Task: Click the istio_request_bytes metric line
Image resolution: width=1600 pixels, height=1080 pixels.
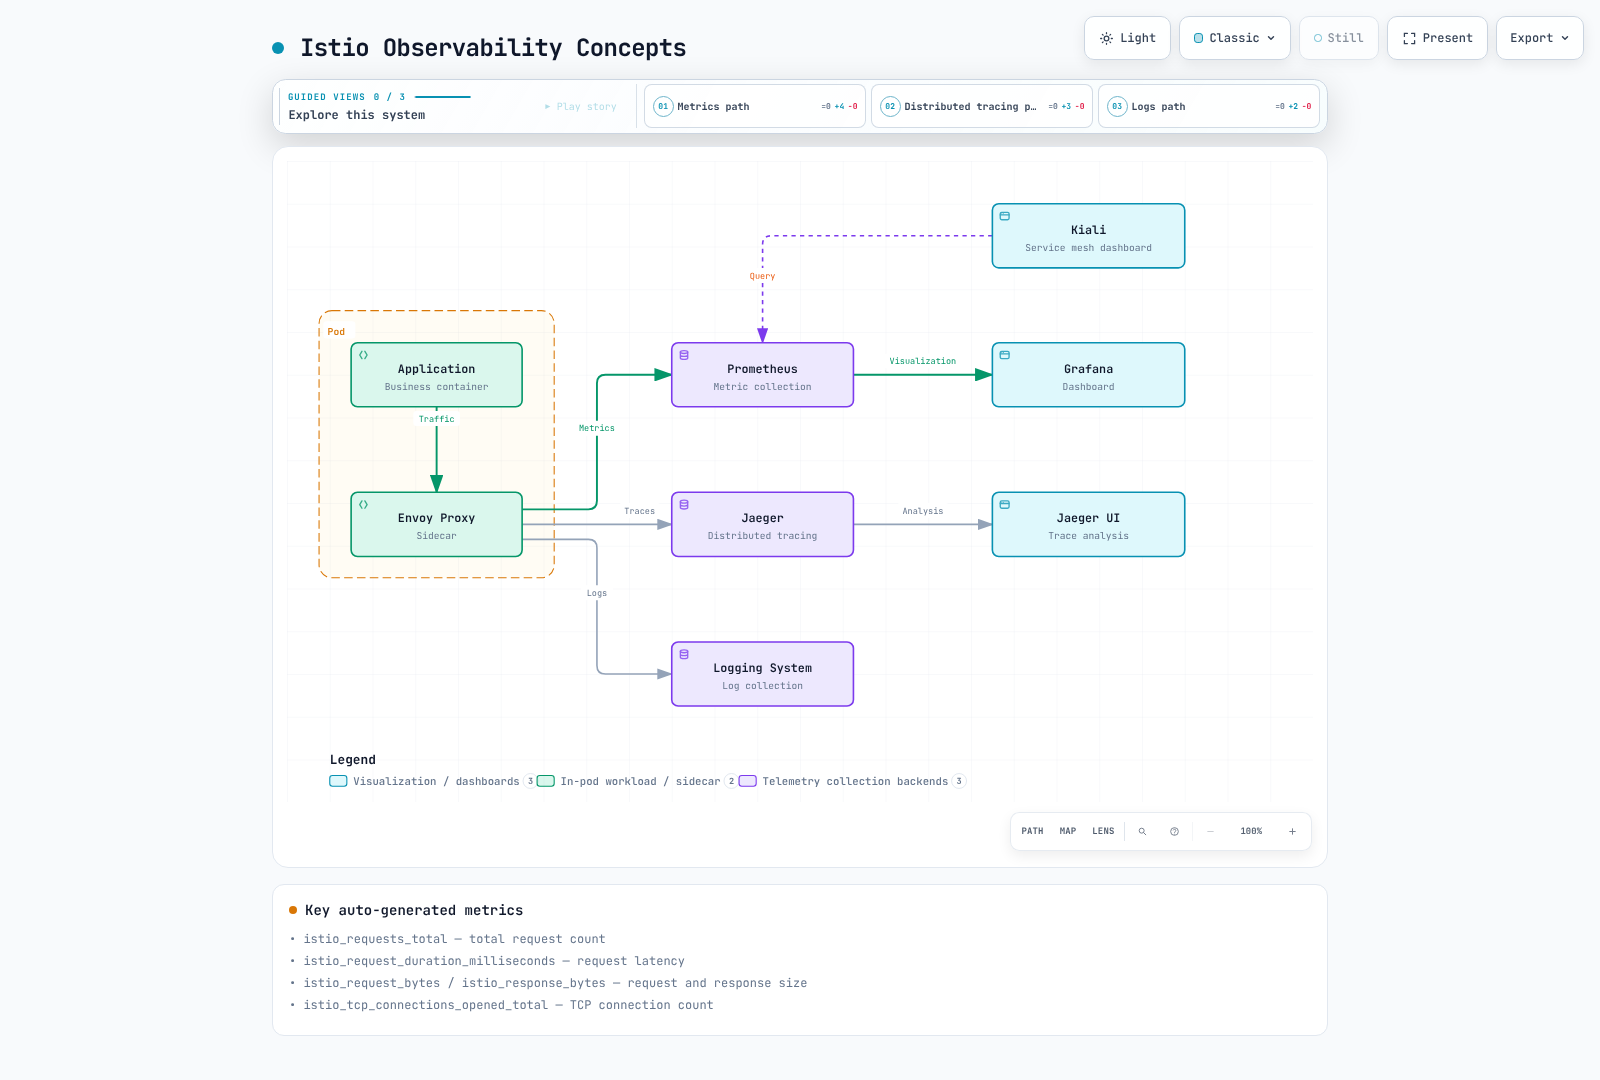Action: point(555,983)
